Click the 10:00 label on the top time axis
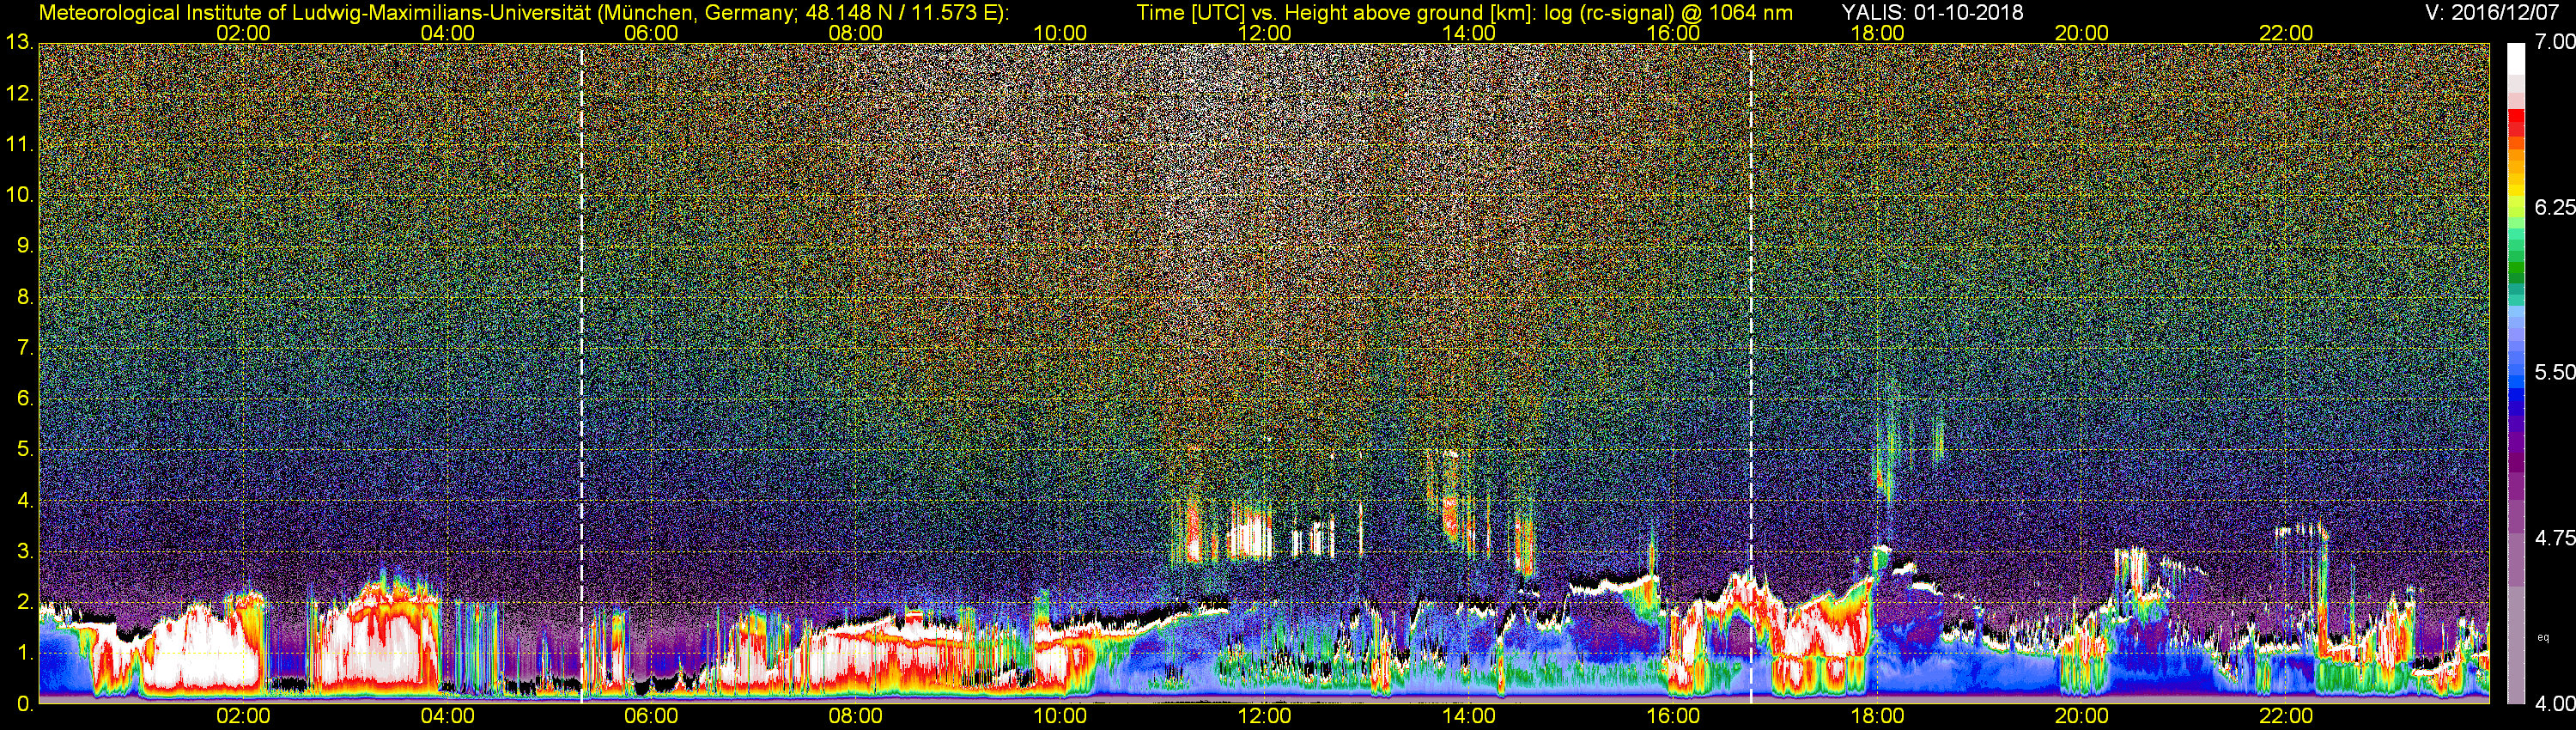The image size is (2576, 730). pyautogui.click(x=1060, y=33)
